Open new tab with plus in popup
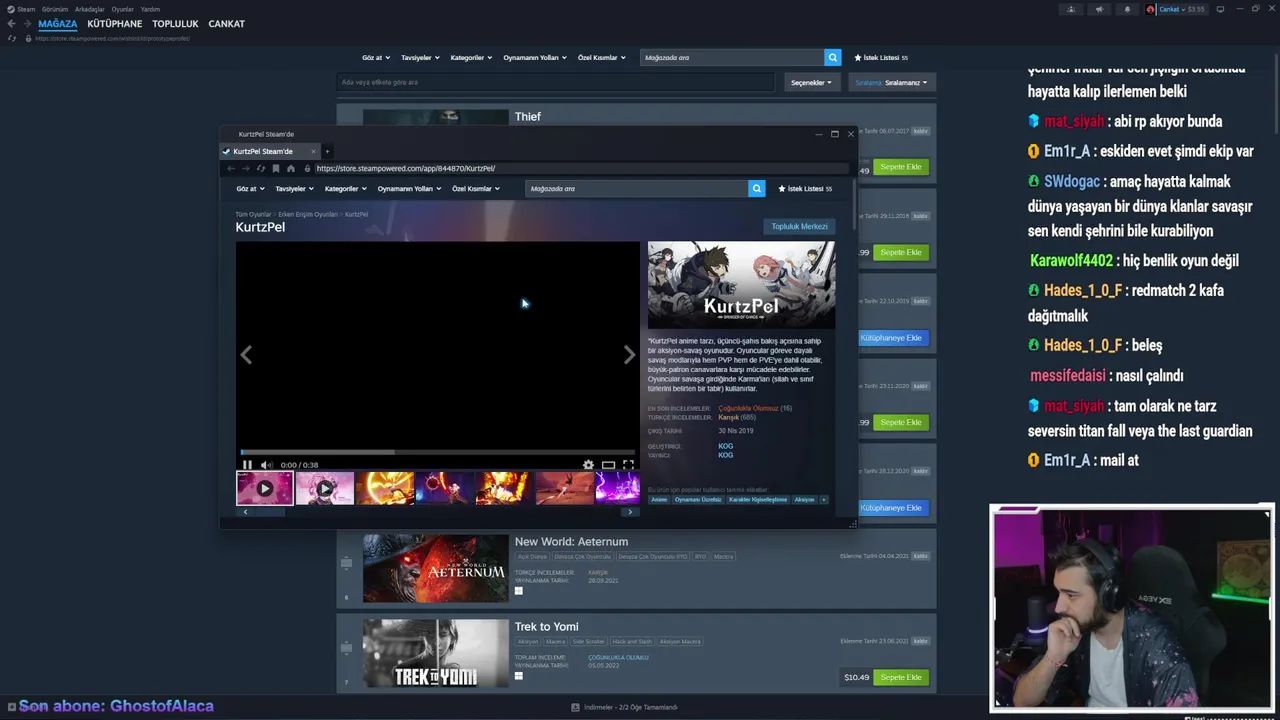1280x720 pixels. click(327, 151)
